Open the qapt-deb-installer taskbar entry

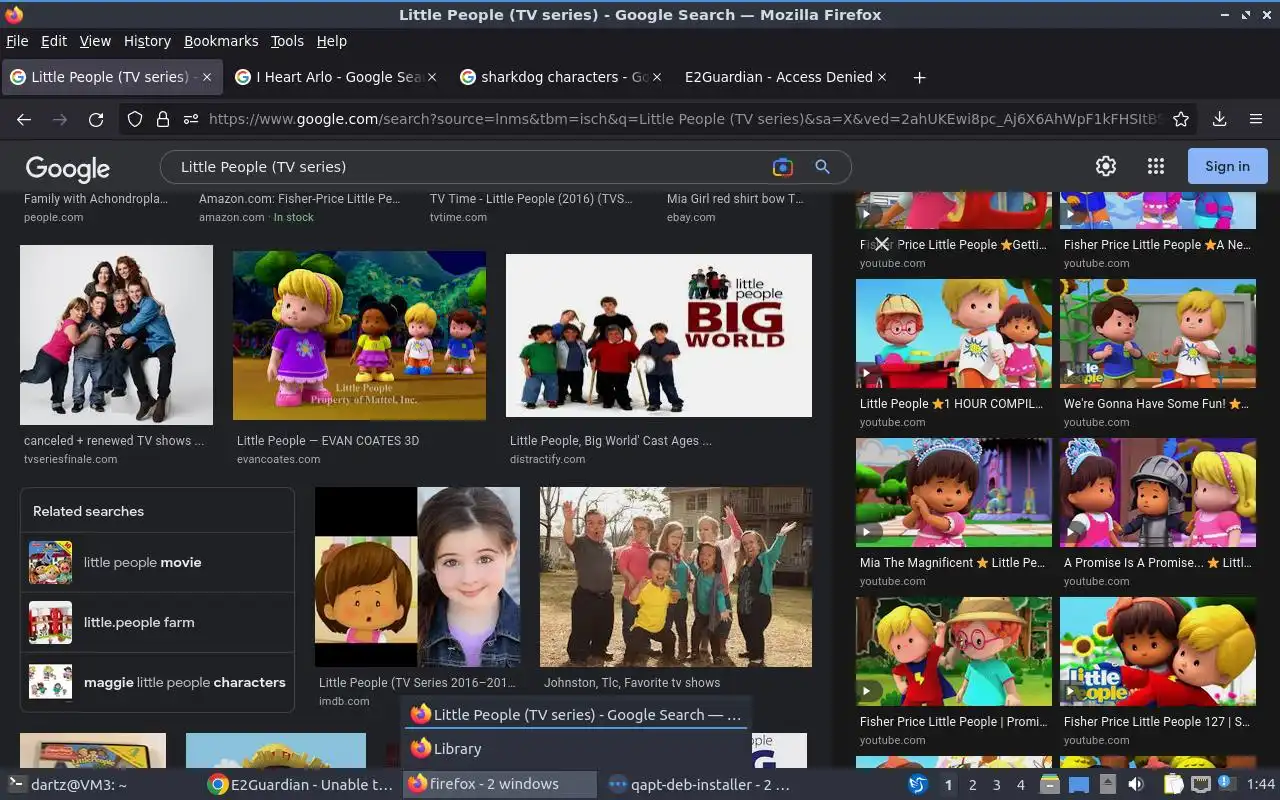[x=700, y=785]
